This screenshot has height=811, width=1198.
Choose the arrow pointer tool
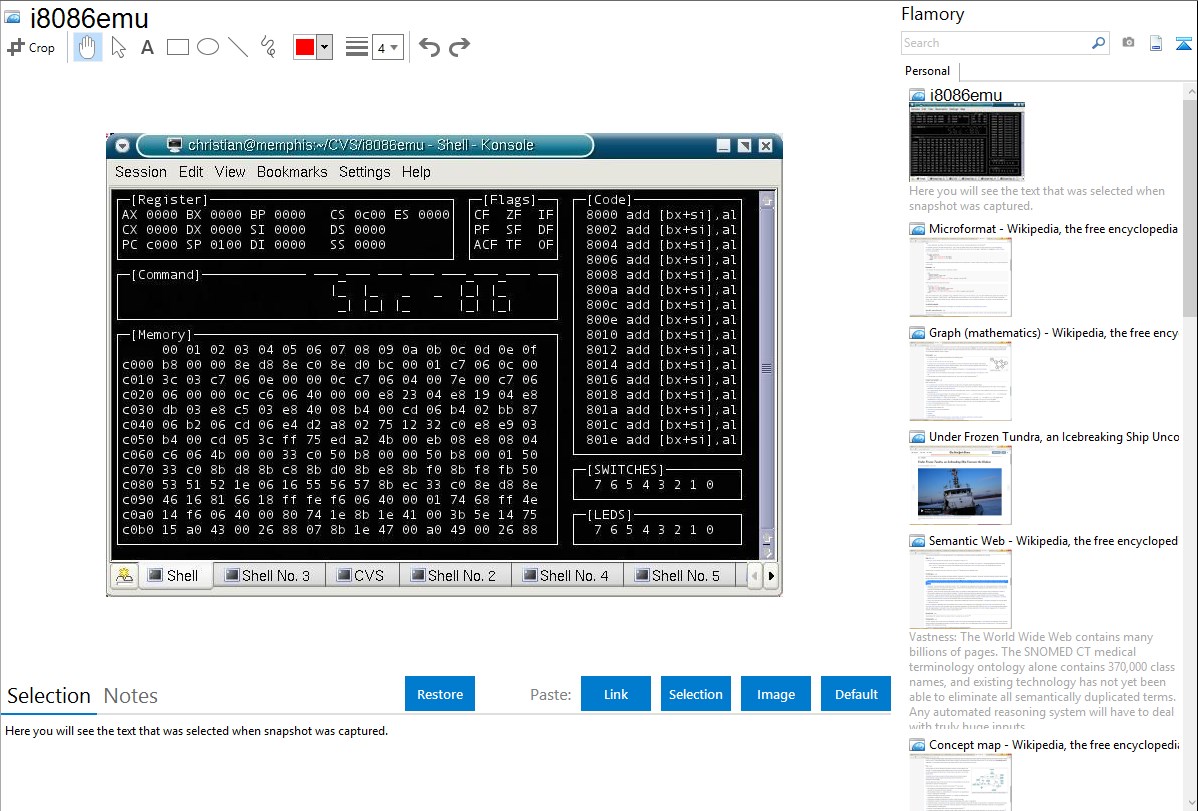(118, 47)
